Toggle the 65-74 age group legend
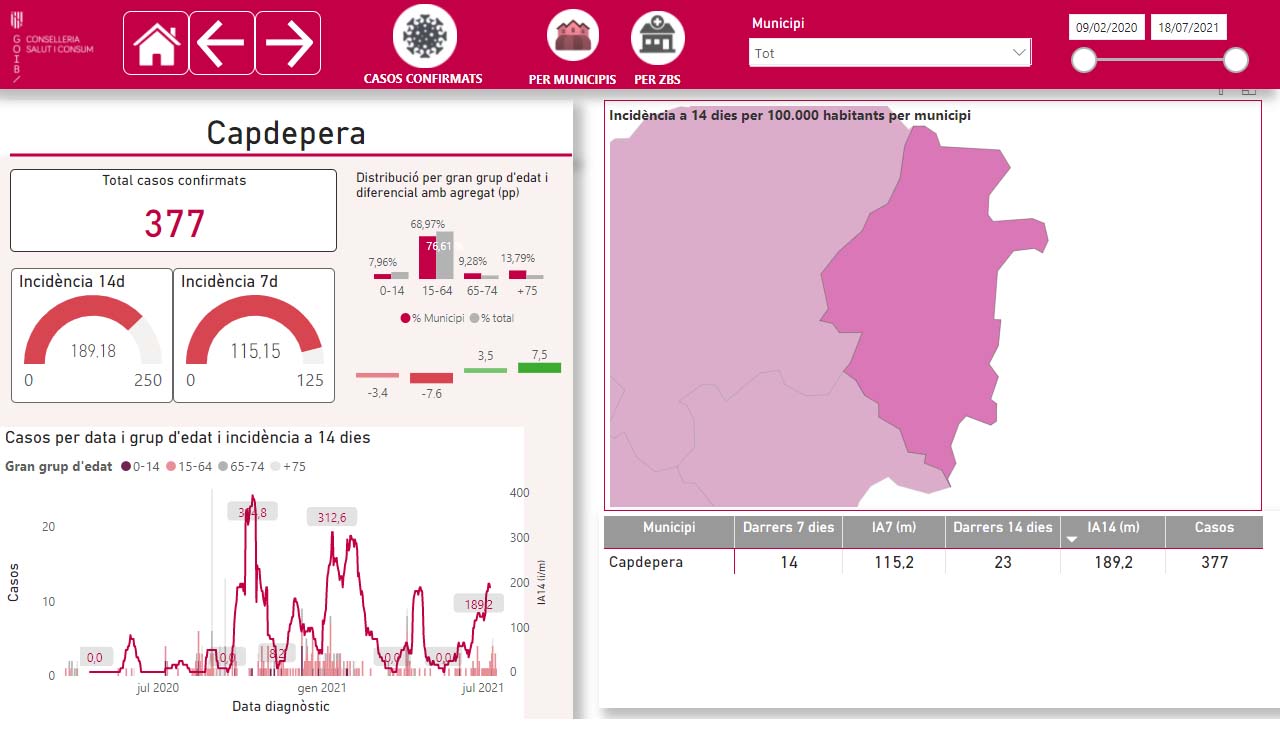Image resolution: width=1280 pixels, height=733 pixels. coord(241,466)
